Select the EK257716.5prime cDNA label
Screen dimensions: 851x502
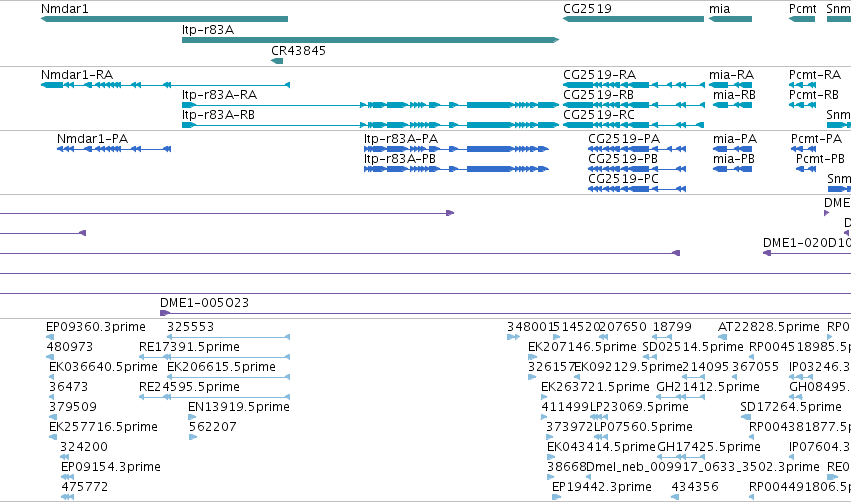click(103, 427)
